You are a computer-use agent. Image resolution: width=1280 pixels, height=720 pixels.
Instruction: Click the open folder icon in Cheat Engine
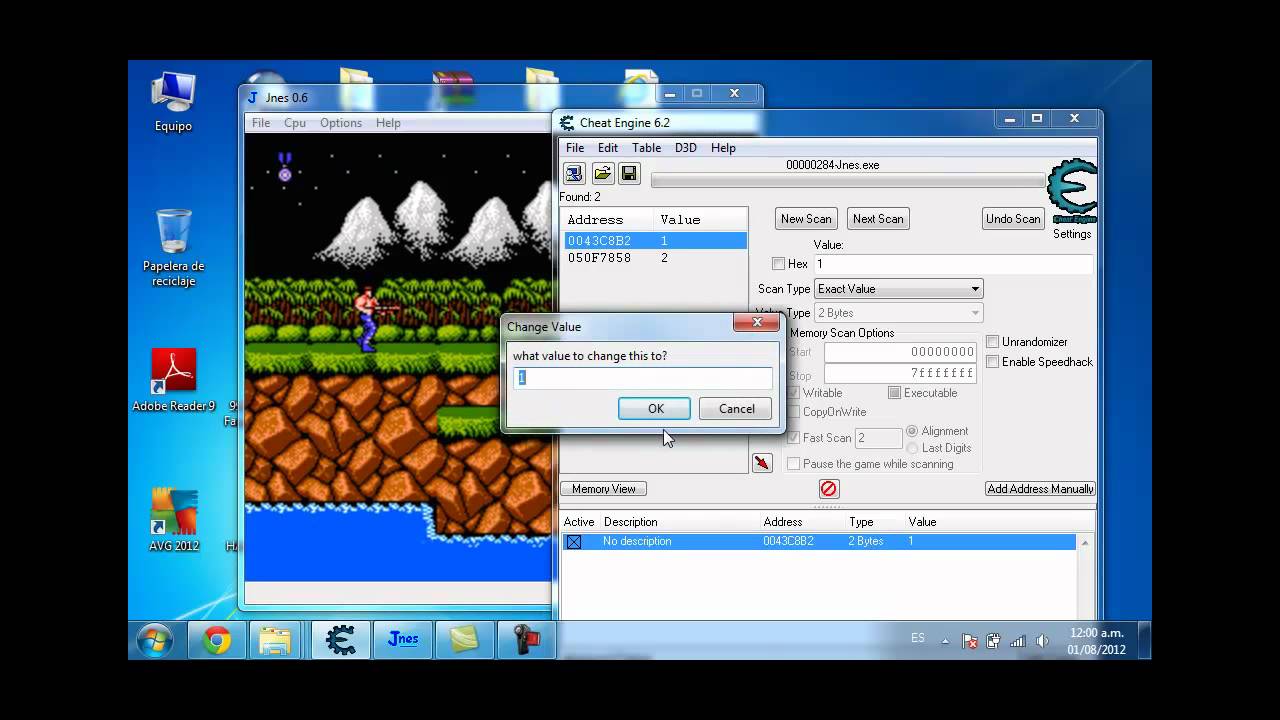pyautogui.click(x=602, y=174)
